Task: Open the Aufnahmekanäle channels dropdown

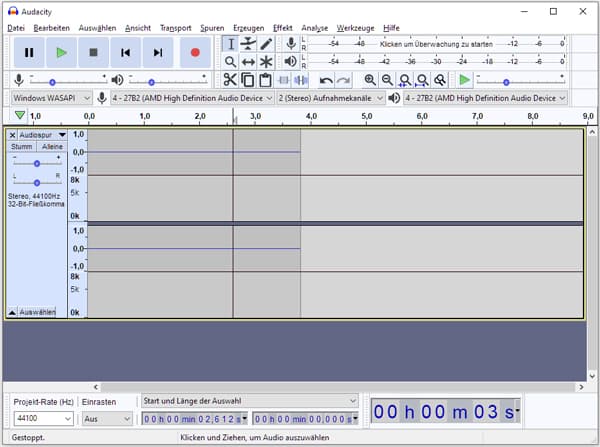Action: [331, 98]
